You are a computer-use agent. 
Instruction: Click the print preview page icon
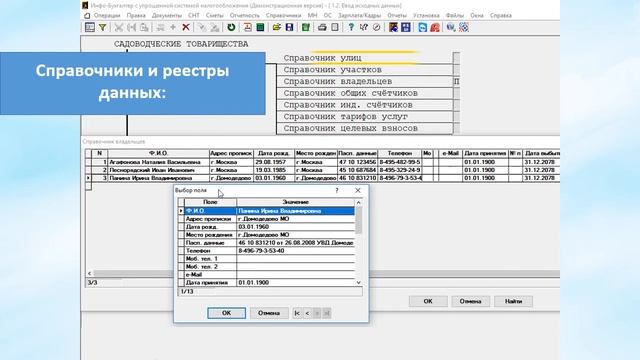pyautogui.click(x=335, y=27)
